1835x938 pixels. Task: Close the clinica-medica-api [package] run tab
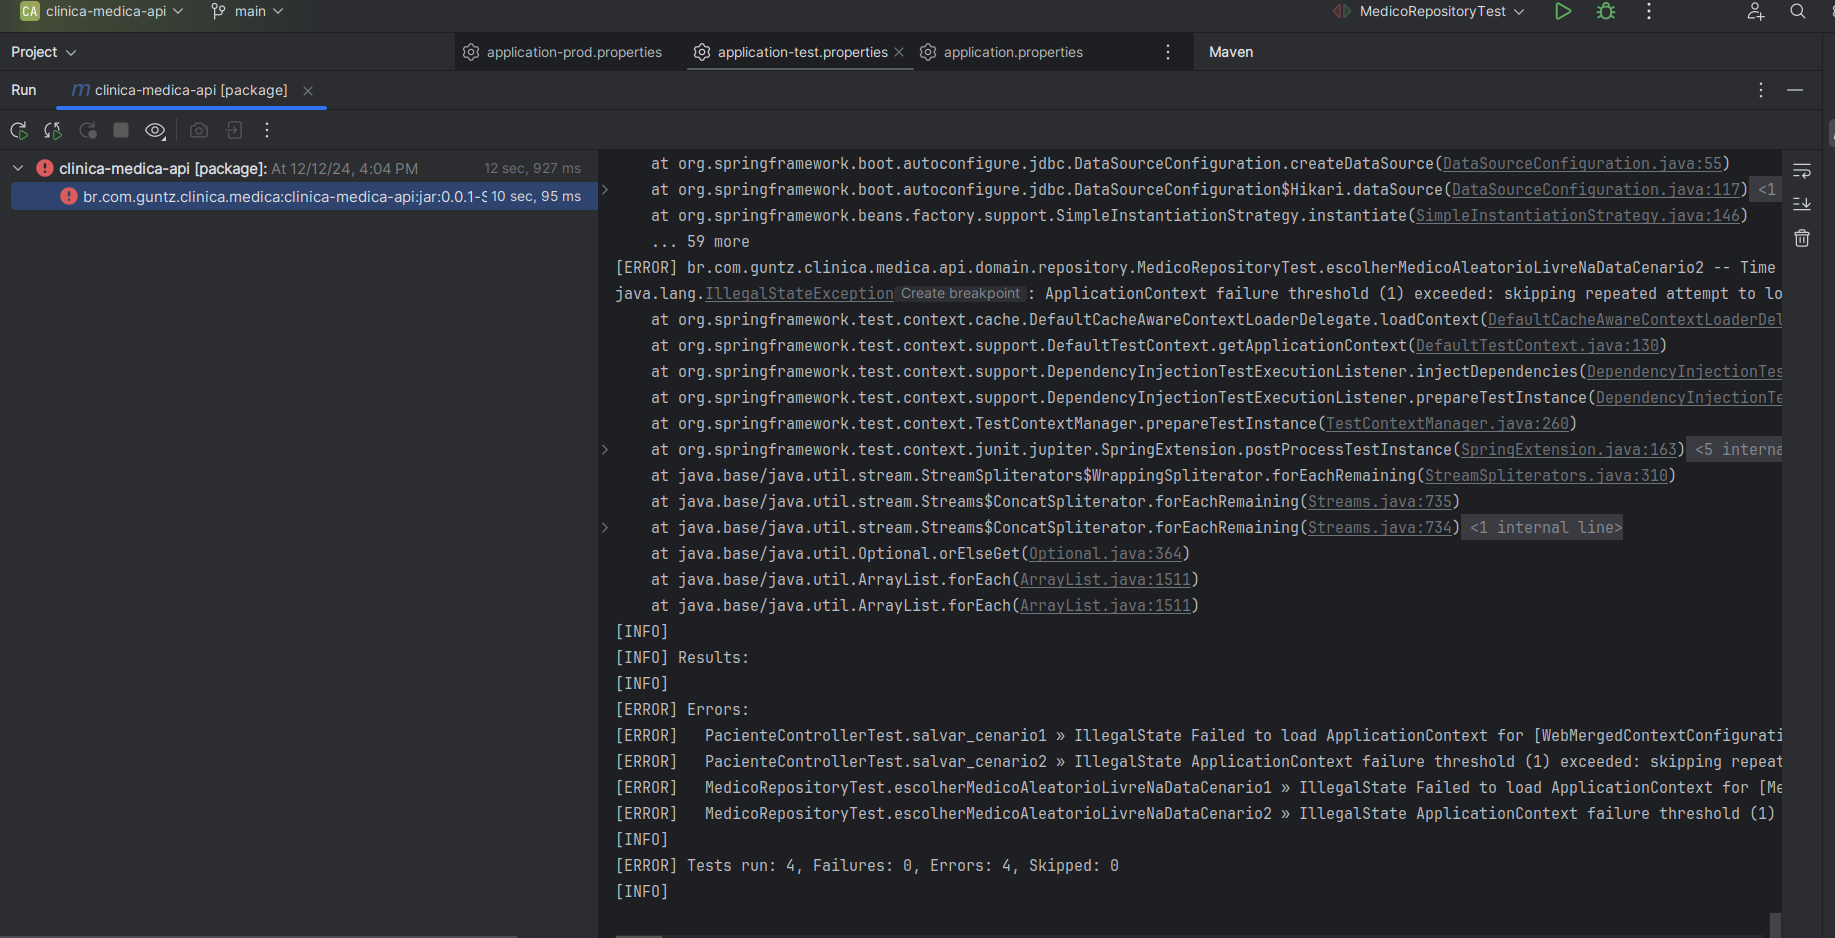308,91
